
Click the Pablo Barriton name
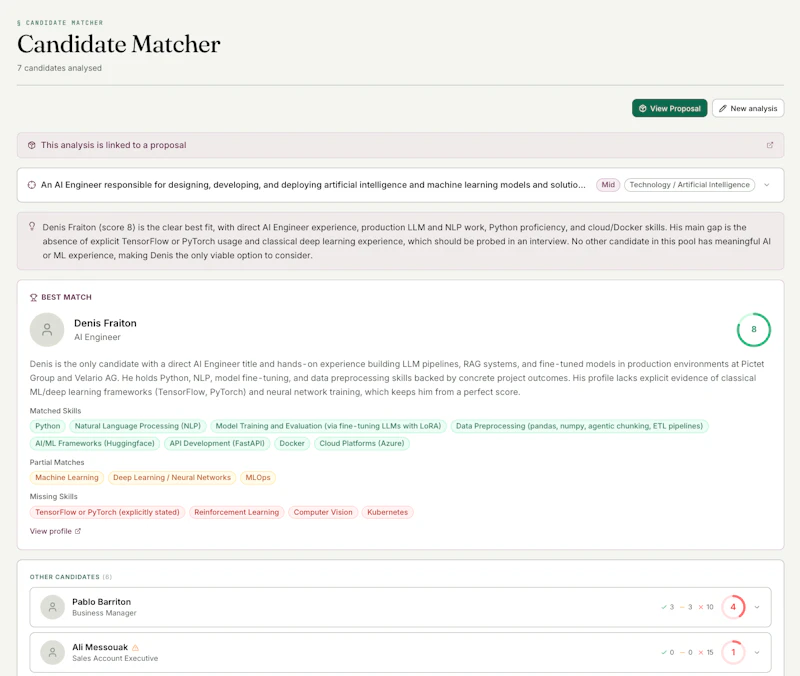pos(101,602)
